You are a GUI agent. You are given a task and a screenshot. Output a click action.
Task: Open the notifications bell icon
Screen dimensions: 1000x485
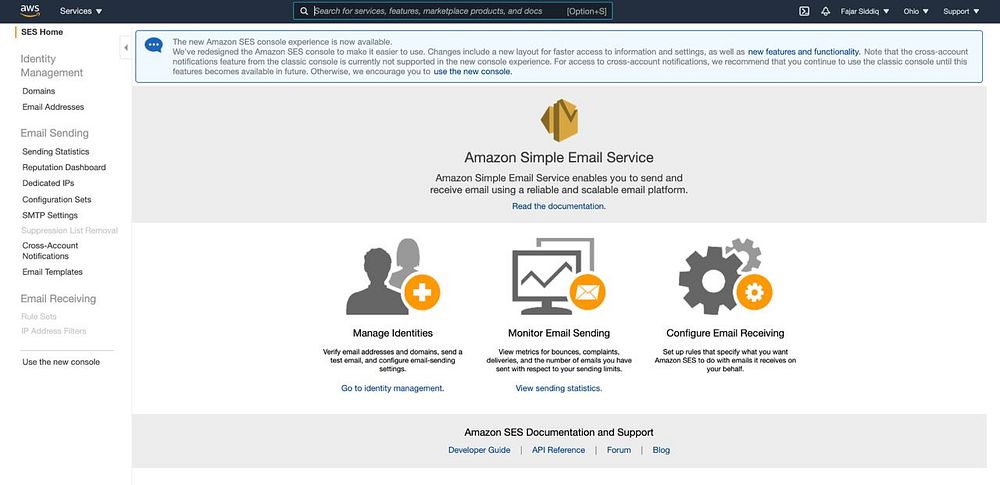(x=825, y=11)
